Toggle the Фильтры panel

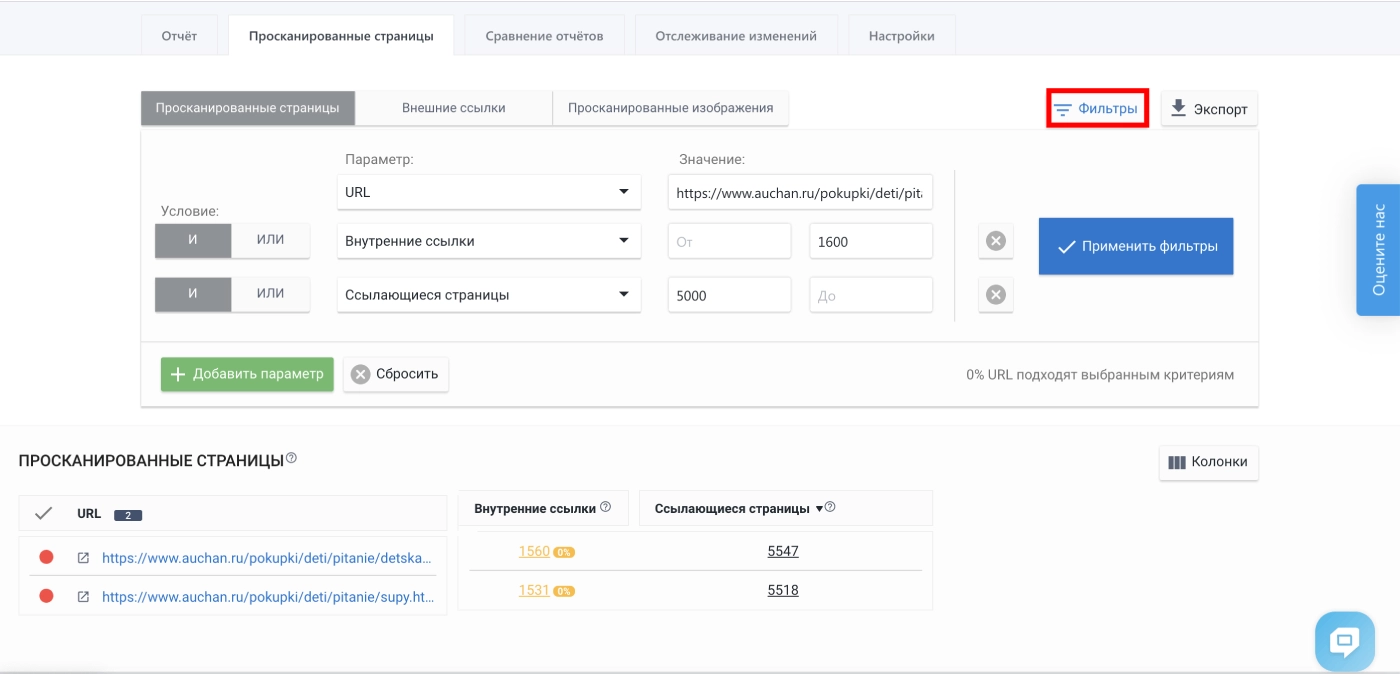(x=1097, y=109)
